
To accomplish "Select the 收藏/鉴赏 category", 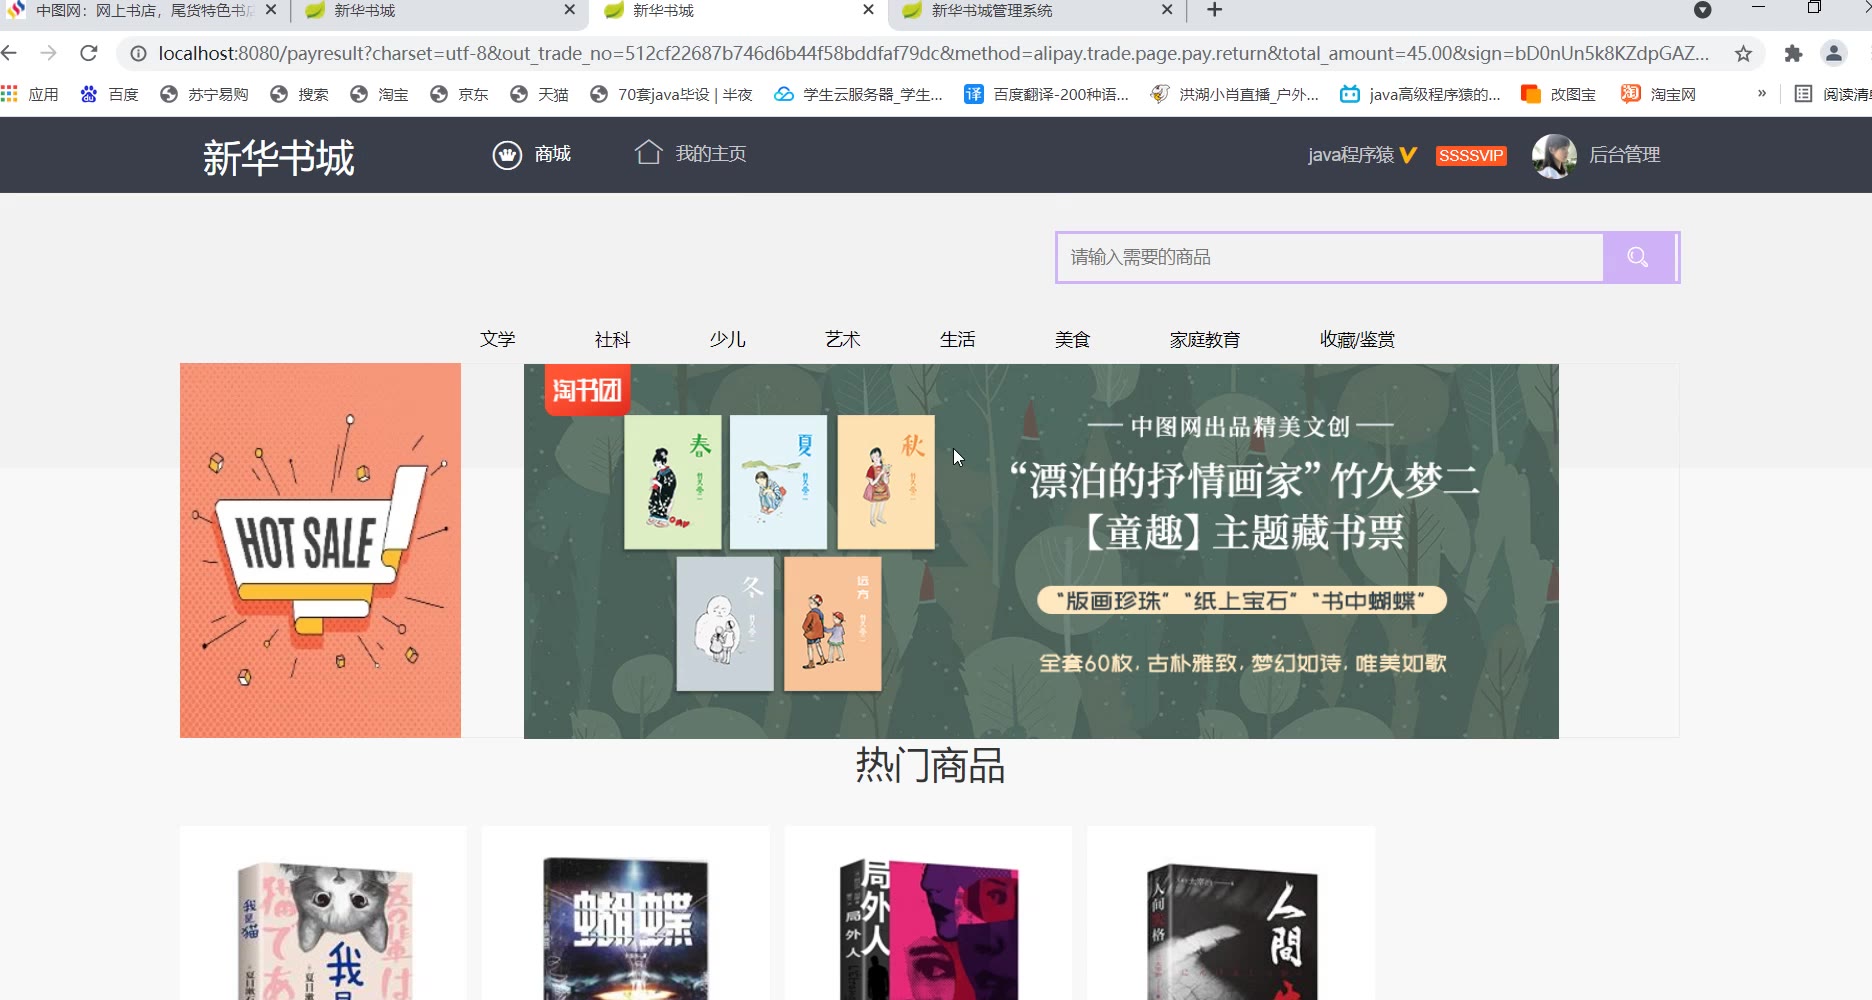I will (1357, 339).
